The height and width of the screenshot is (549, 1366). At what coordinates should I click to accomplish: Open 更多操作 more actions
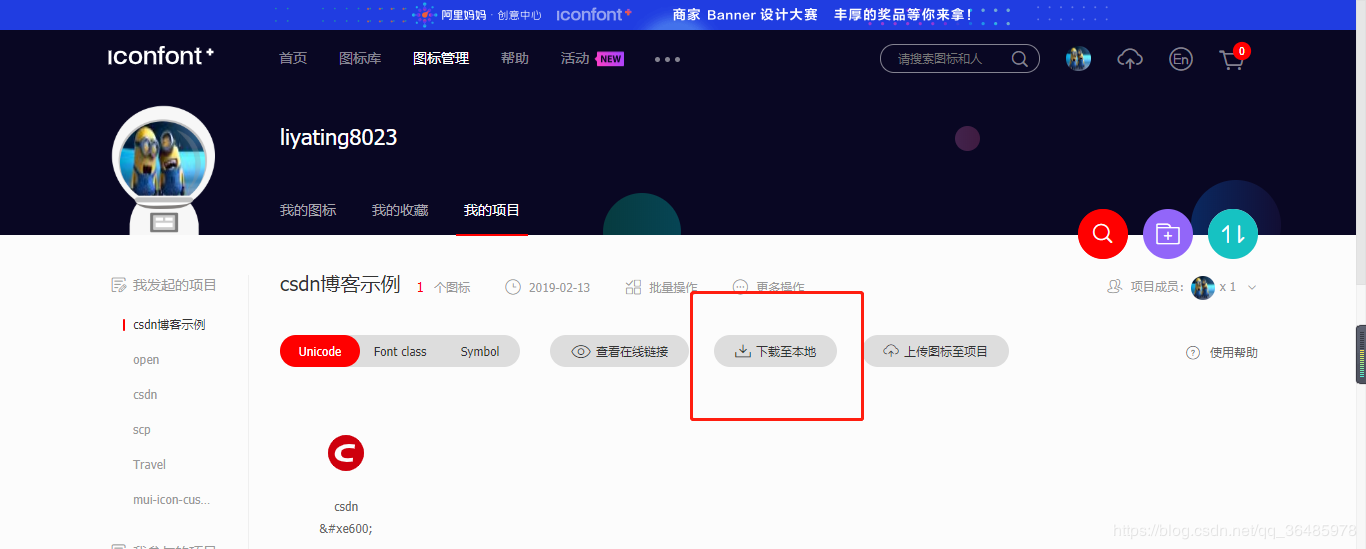(x=768, y=287)
